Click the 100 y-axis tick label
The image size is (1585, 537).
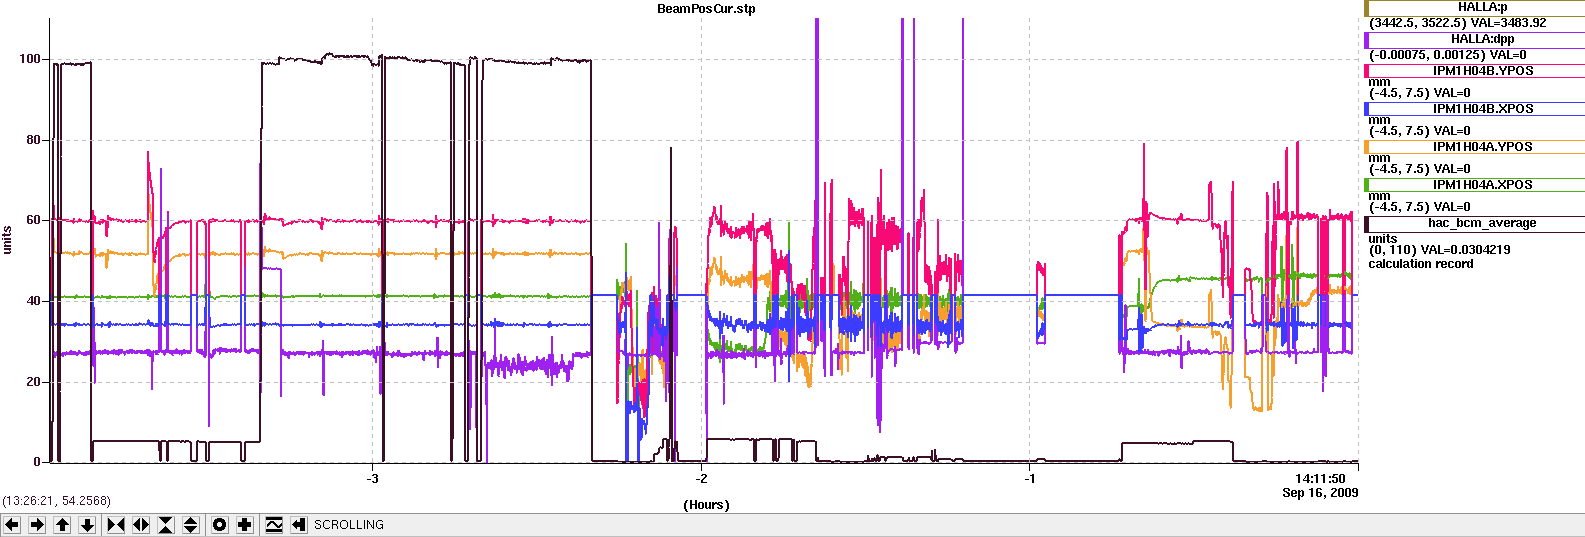click(30, 59)
